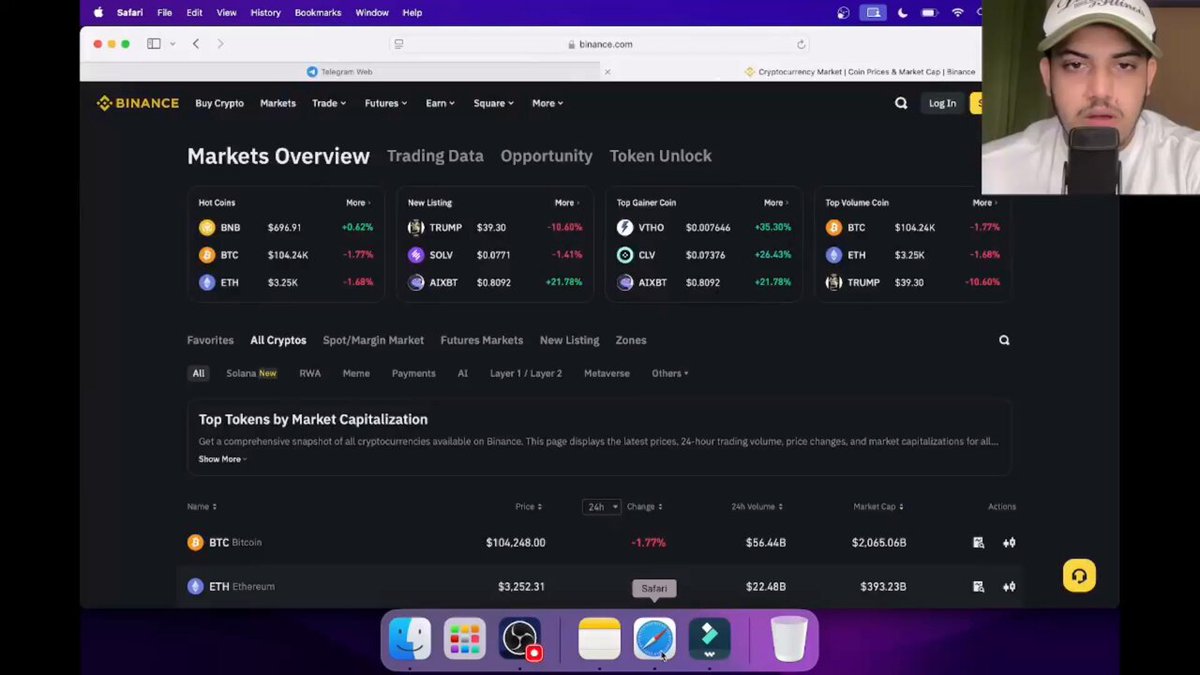1200x675 pixels.
Task: Open the Markets nav link
Action: pos(278,103)
